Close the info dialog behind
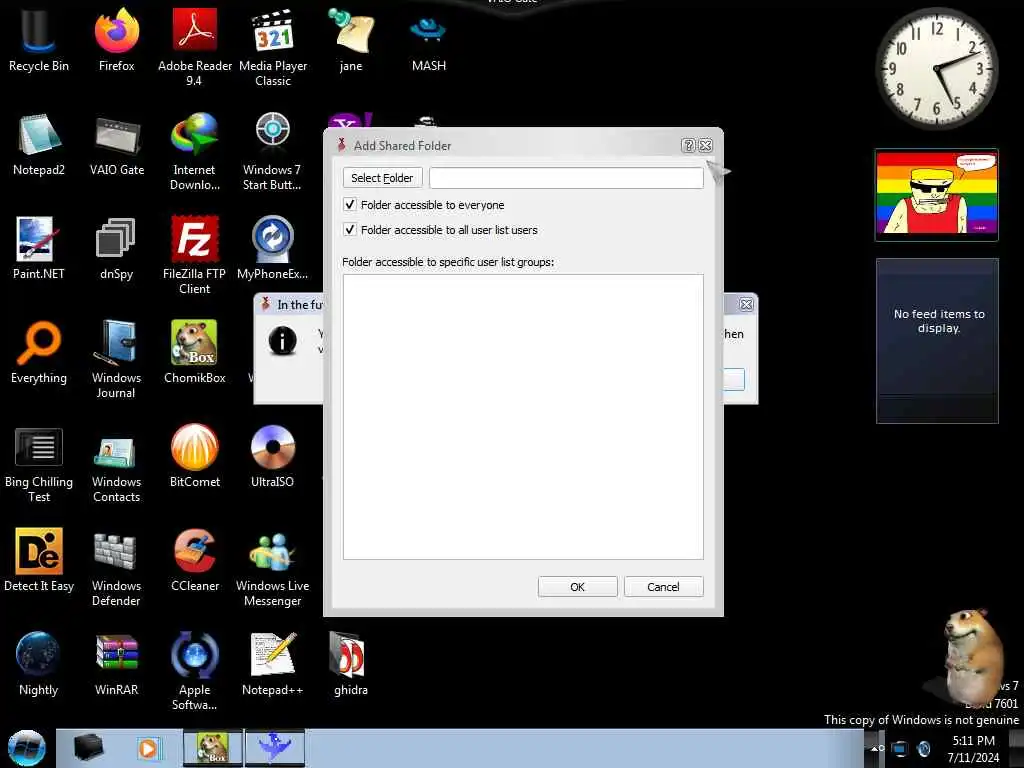Screen dimensions: 1024x768 746,304
